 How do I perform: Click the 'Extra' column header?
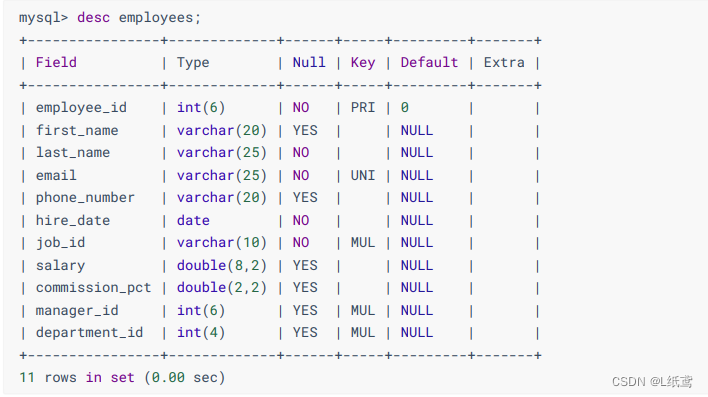tap(504, 62)
